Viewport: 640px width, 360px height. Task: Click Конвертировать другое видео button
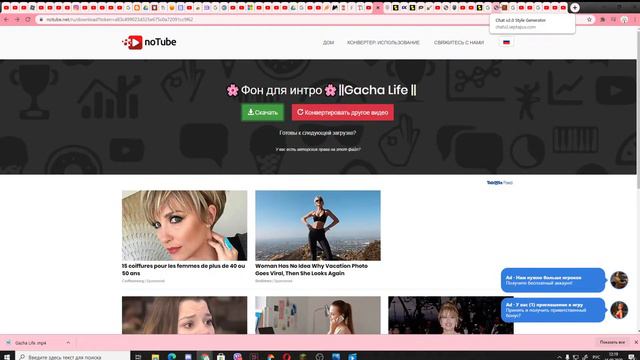click(342, 112)
